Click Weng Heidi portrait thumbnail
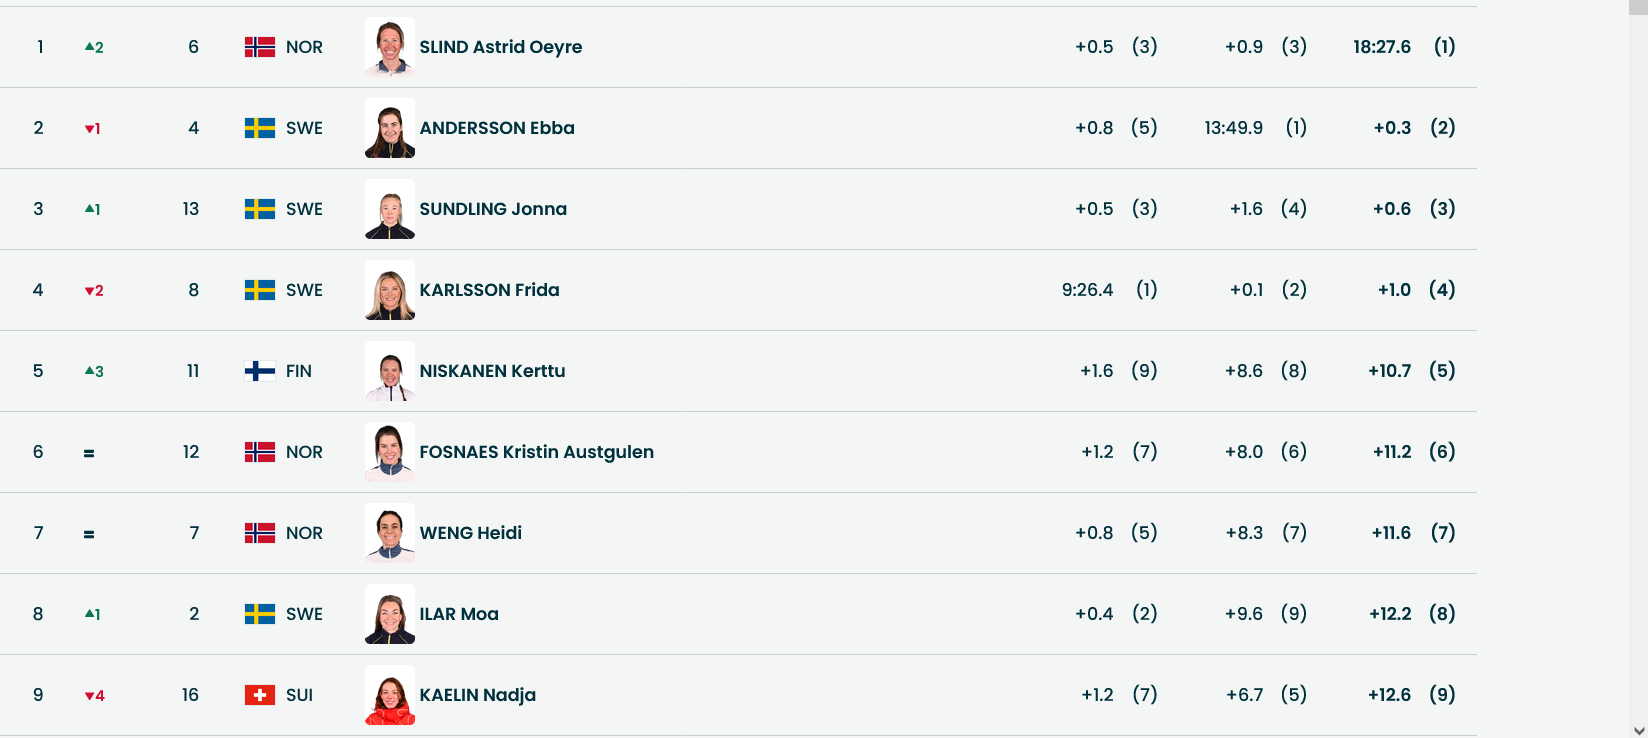Screen dimensions: 1648x738 click(x=390, y=533)
